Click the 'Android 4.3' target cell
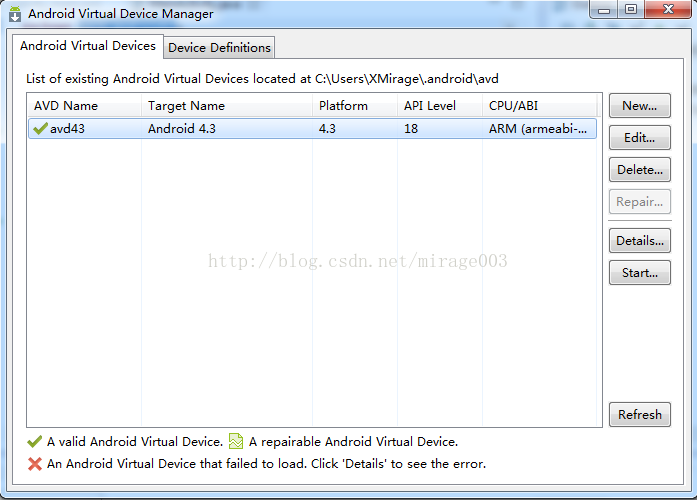Screen dimensions: 697x500 [x=182, y=129]
